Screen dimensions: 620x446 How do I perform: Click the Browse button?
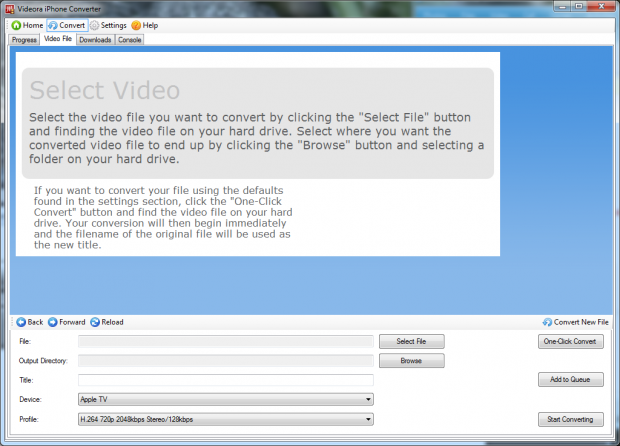point(412,361)
